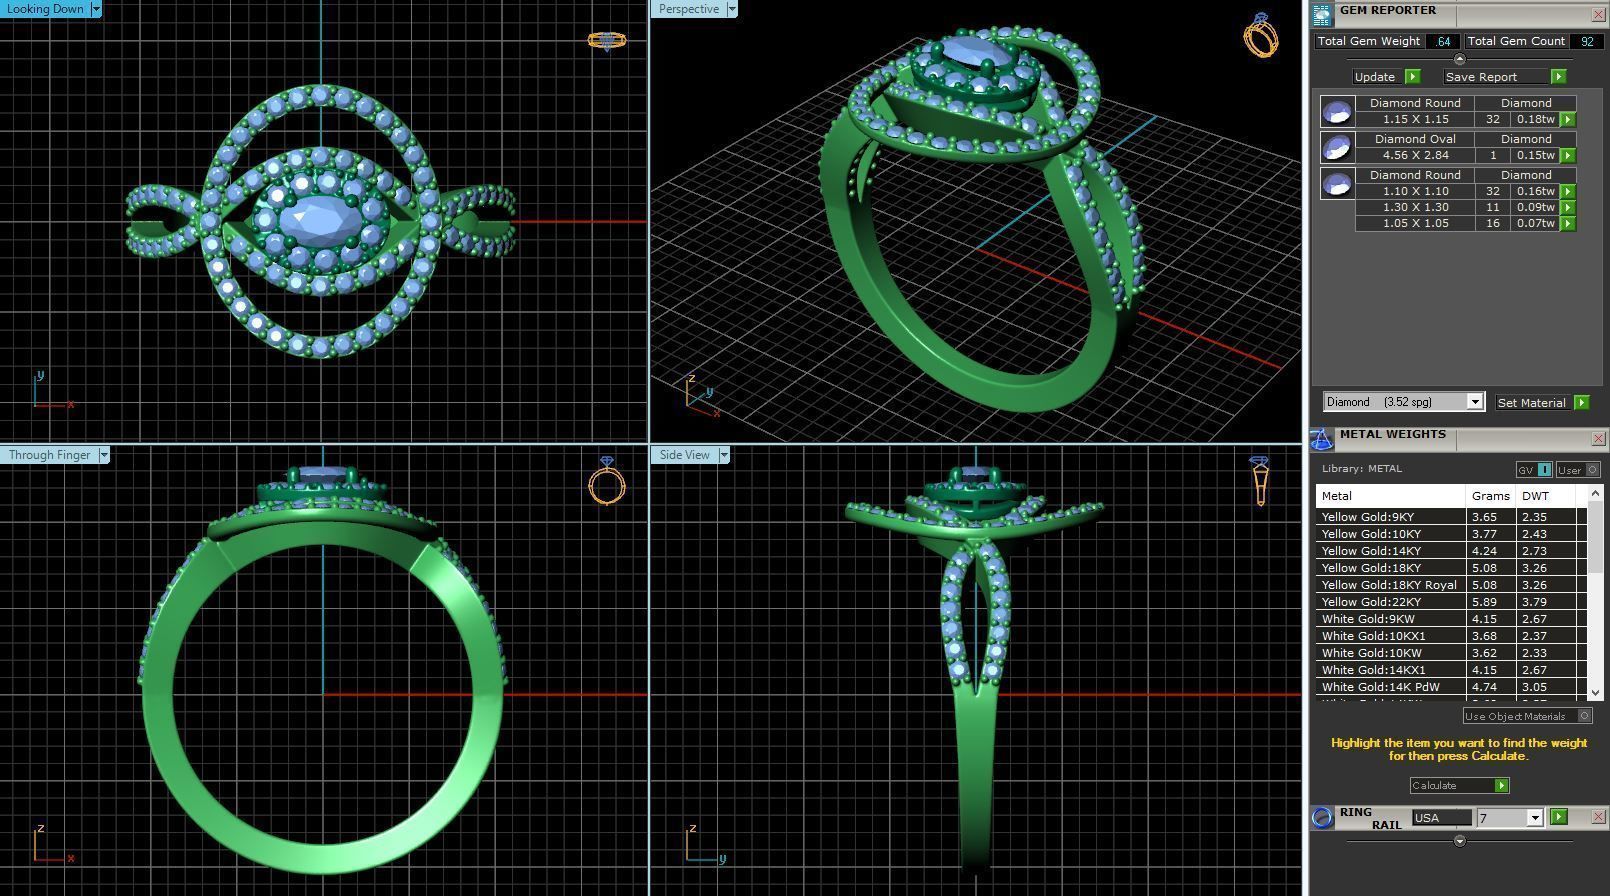Image resolution: width=1610 pixels, height=896 pixels.
Task: Click the DWT column header
Action: tap(1546, 496)
